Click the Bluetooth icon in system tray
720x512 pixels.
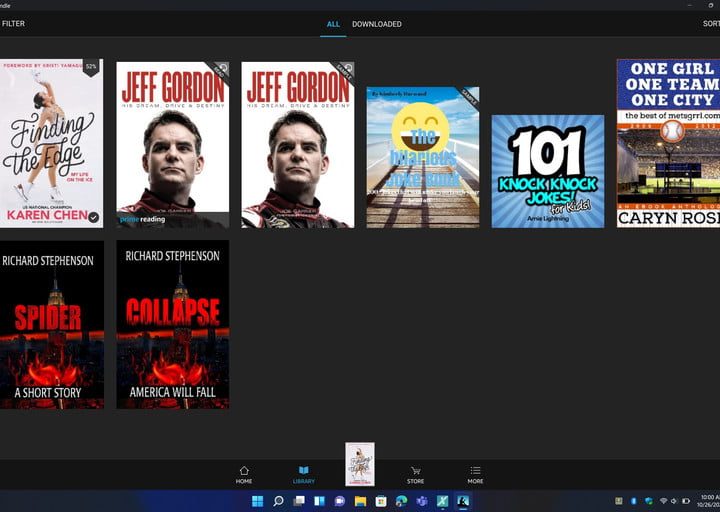point(634,501)
